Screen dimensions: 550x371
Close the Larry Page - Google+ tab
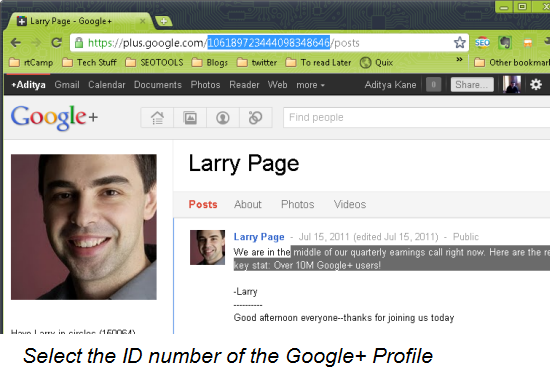(x=142, y=21)
